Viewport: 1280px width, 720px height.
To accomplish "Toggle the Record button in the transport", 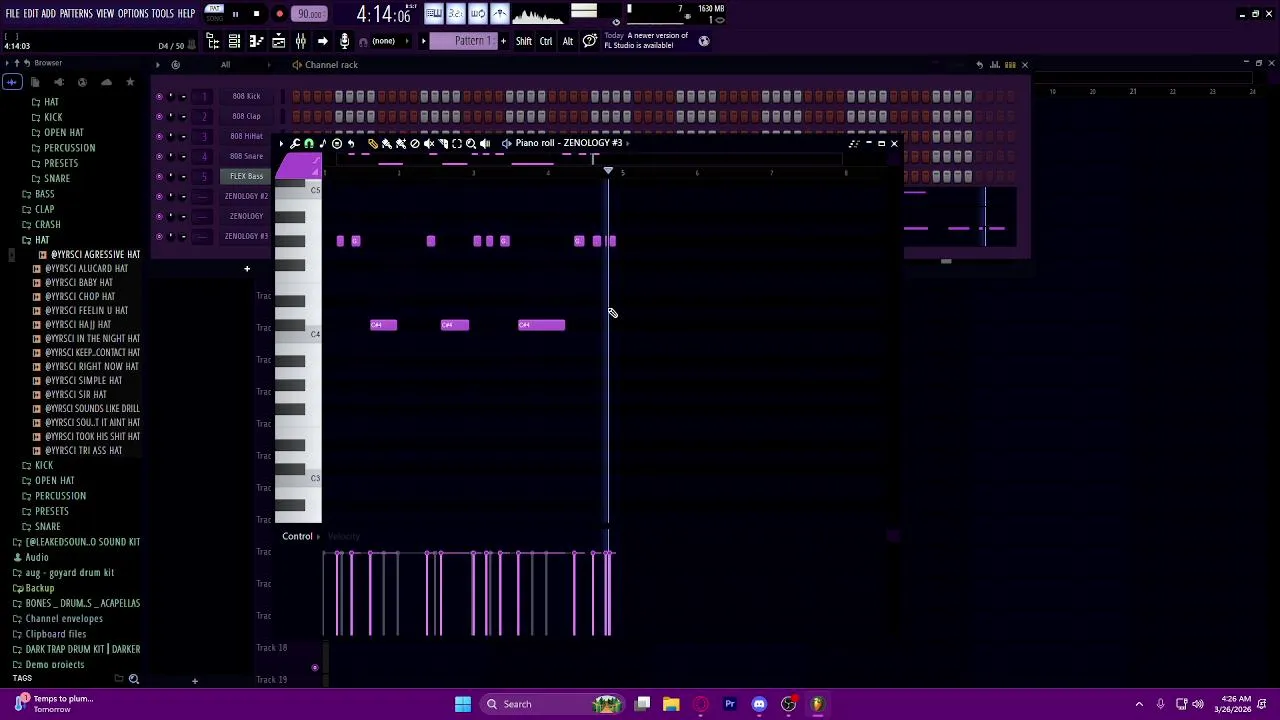I will pos(279,14).
